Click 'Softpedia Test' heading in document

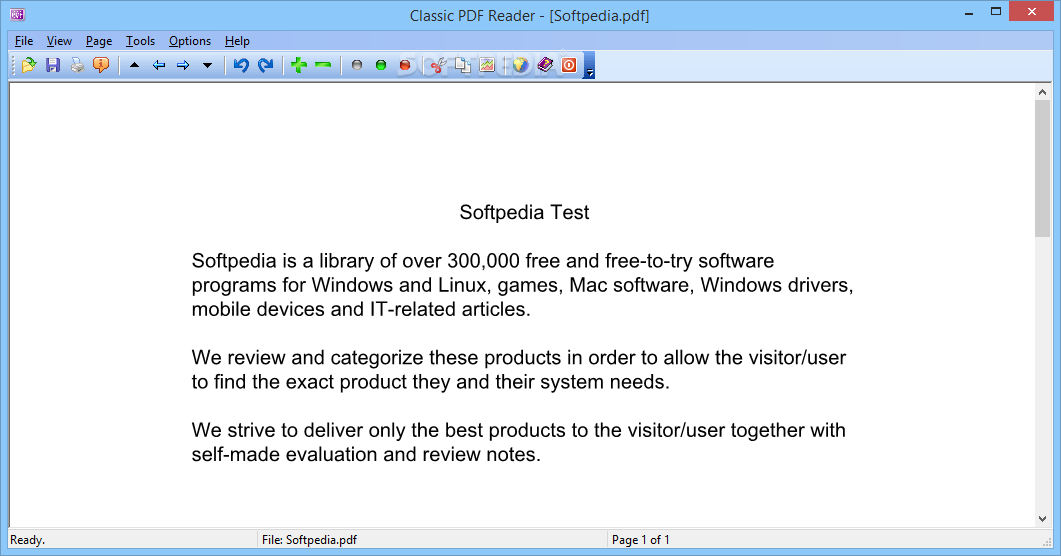524,212
